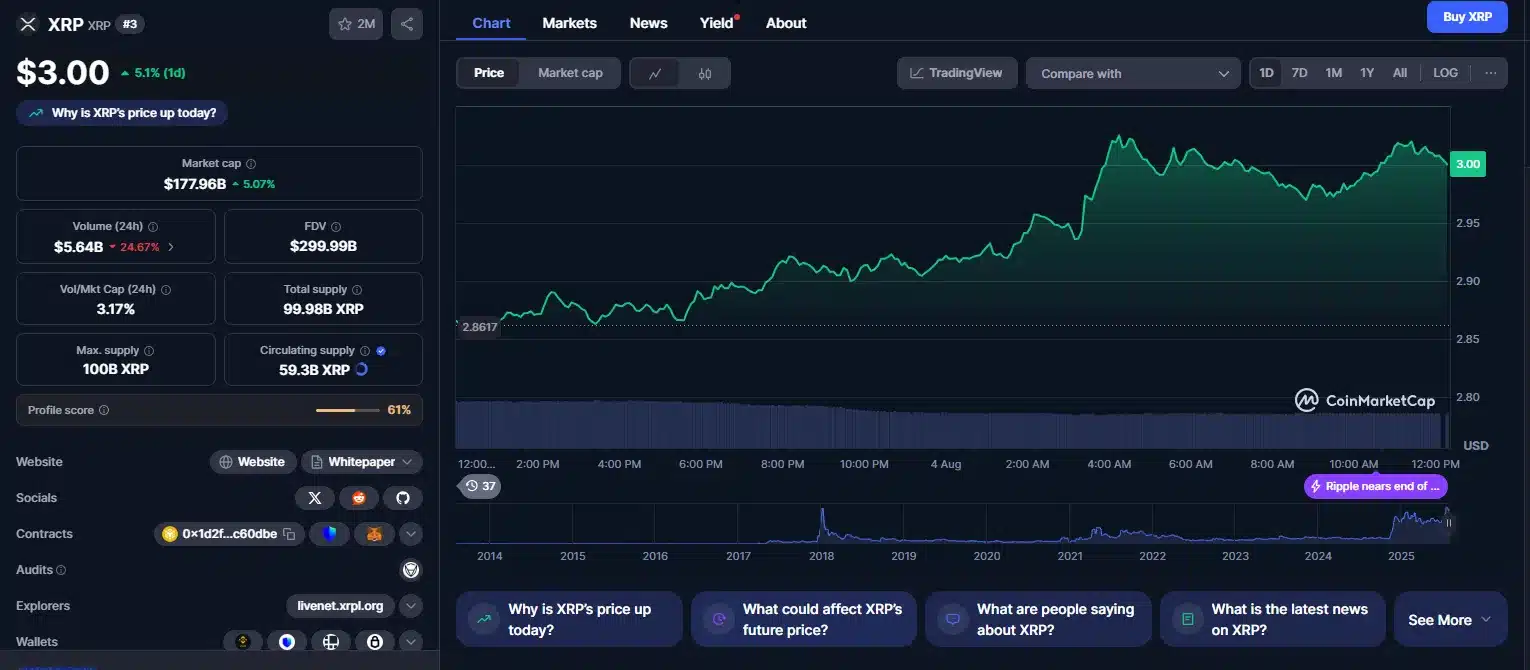This screenshot has height=670, width=1530.
Task: Click the share icon button
Action: 407,24
